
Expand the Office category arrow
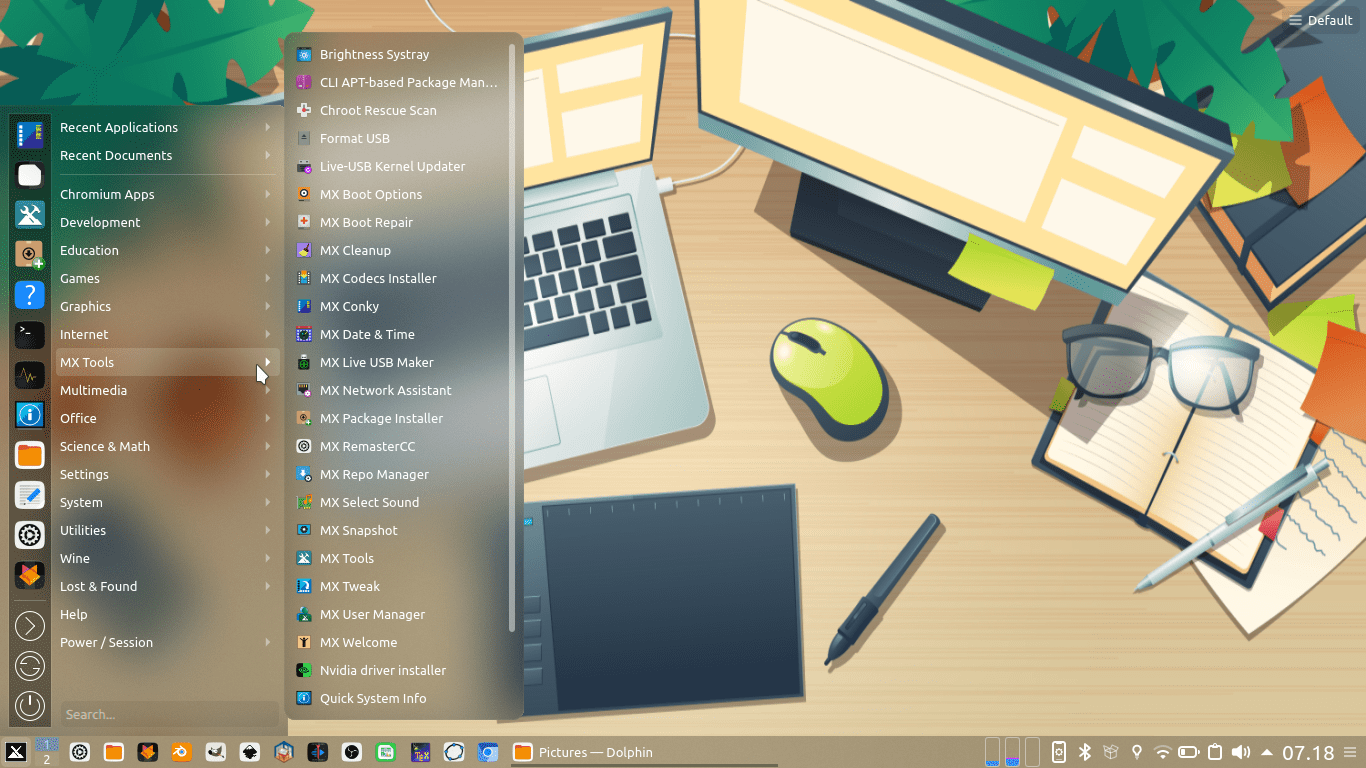point(268,418)
